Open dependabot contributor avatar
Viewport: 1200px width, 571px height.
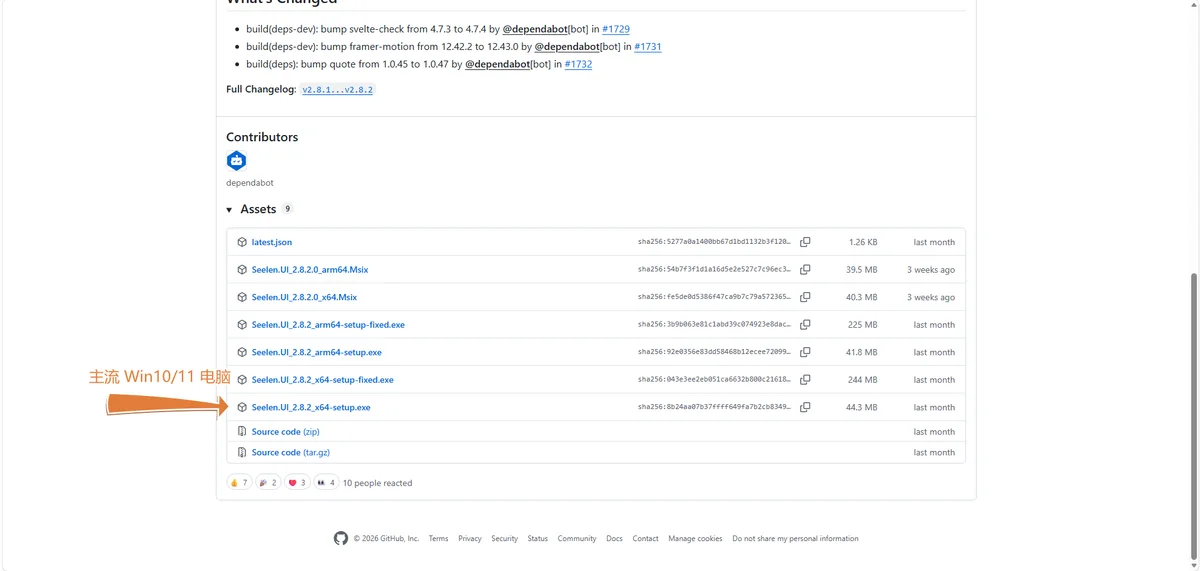tap(236, 160)
